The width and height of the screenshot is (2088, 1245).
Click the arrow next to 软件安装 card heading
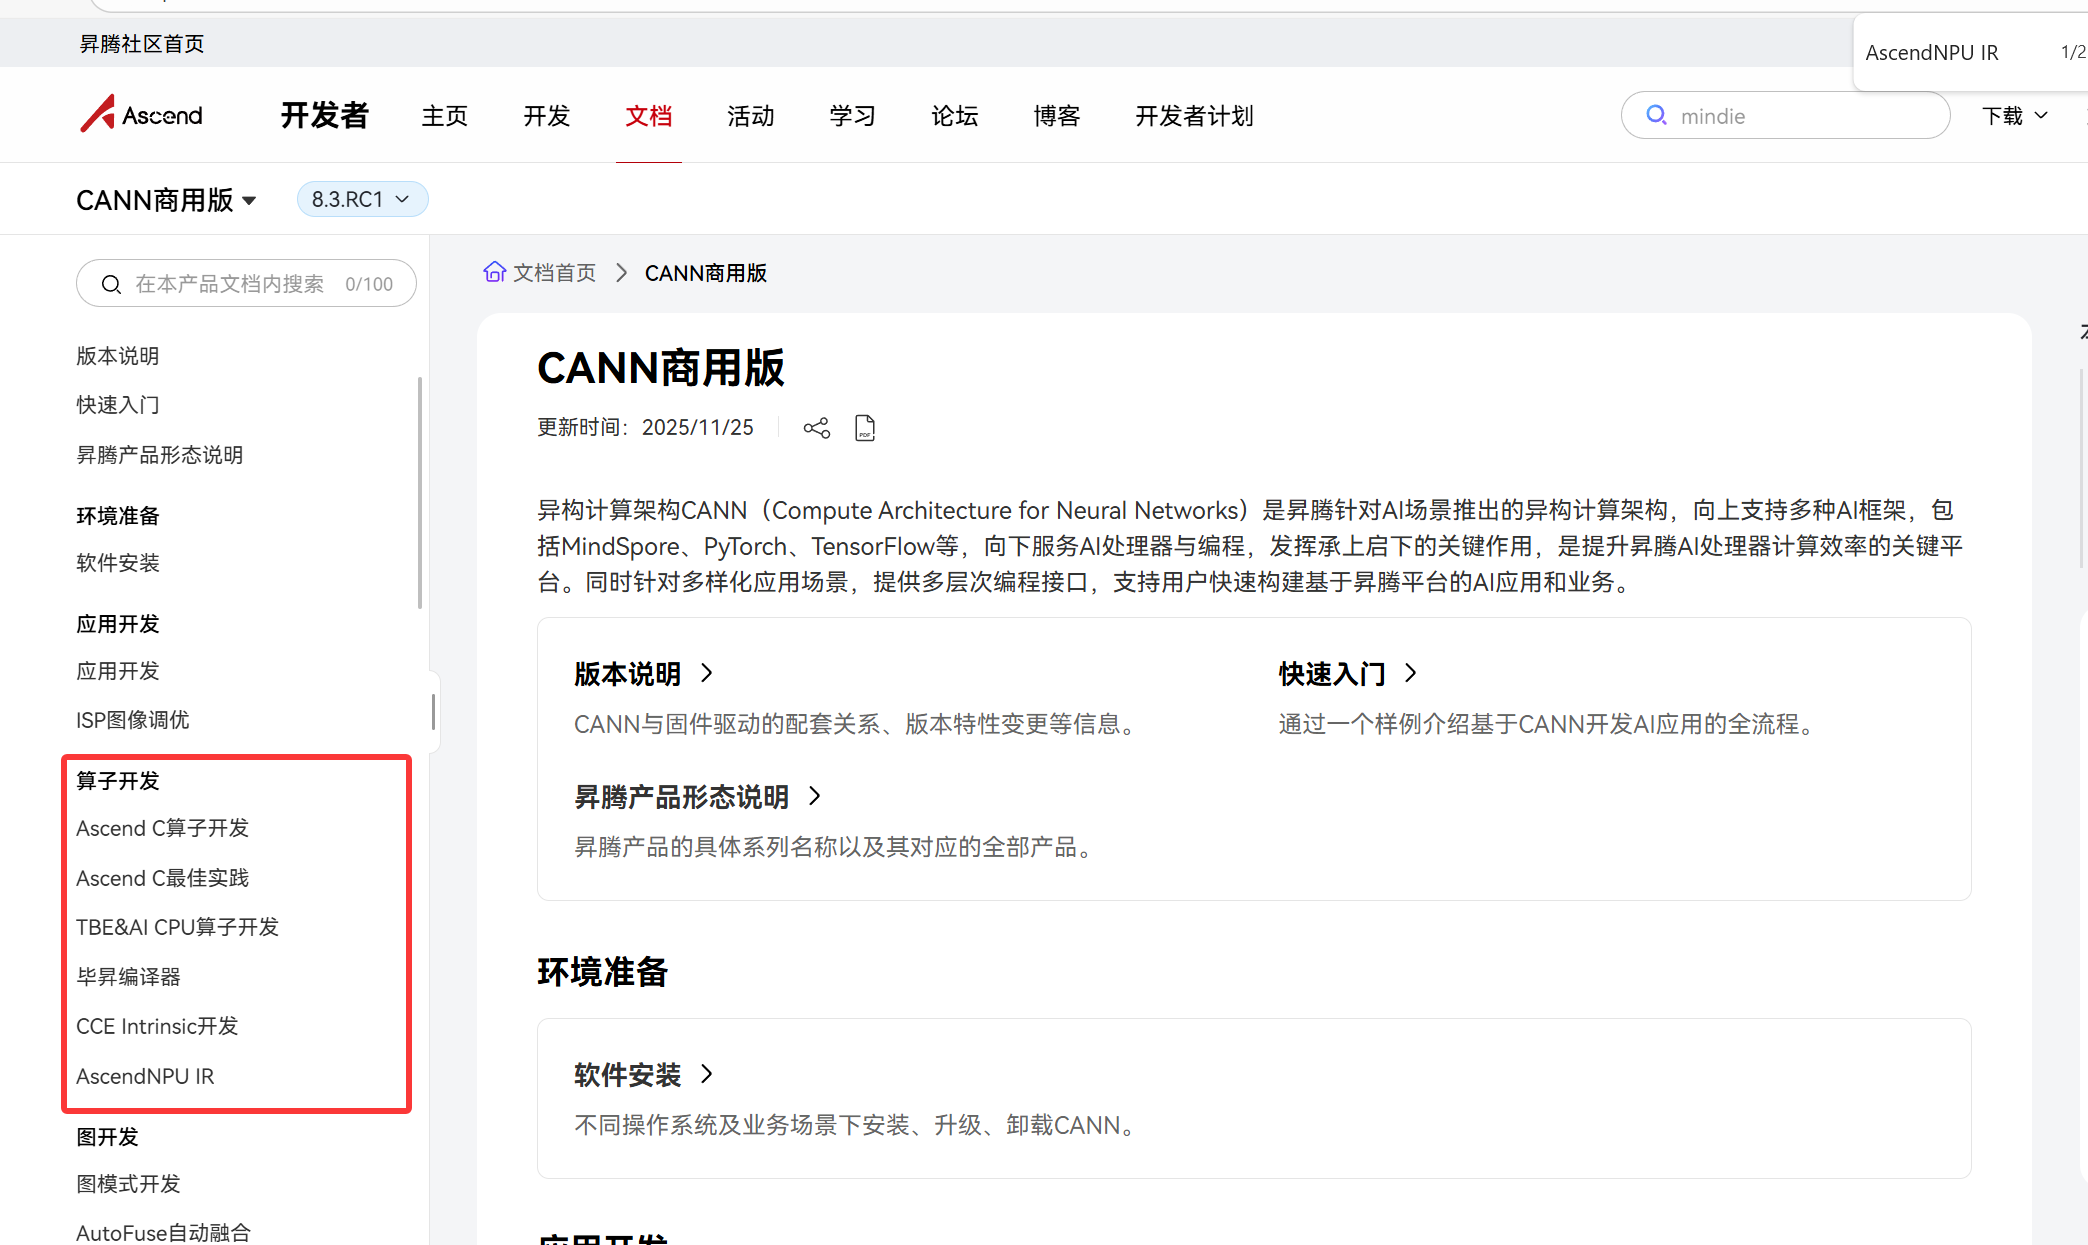click(x=707, y=1074)
